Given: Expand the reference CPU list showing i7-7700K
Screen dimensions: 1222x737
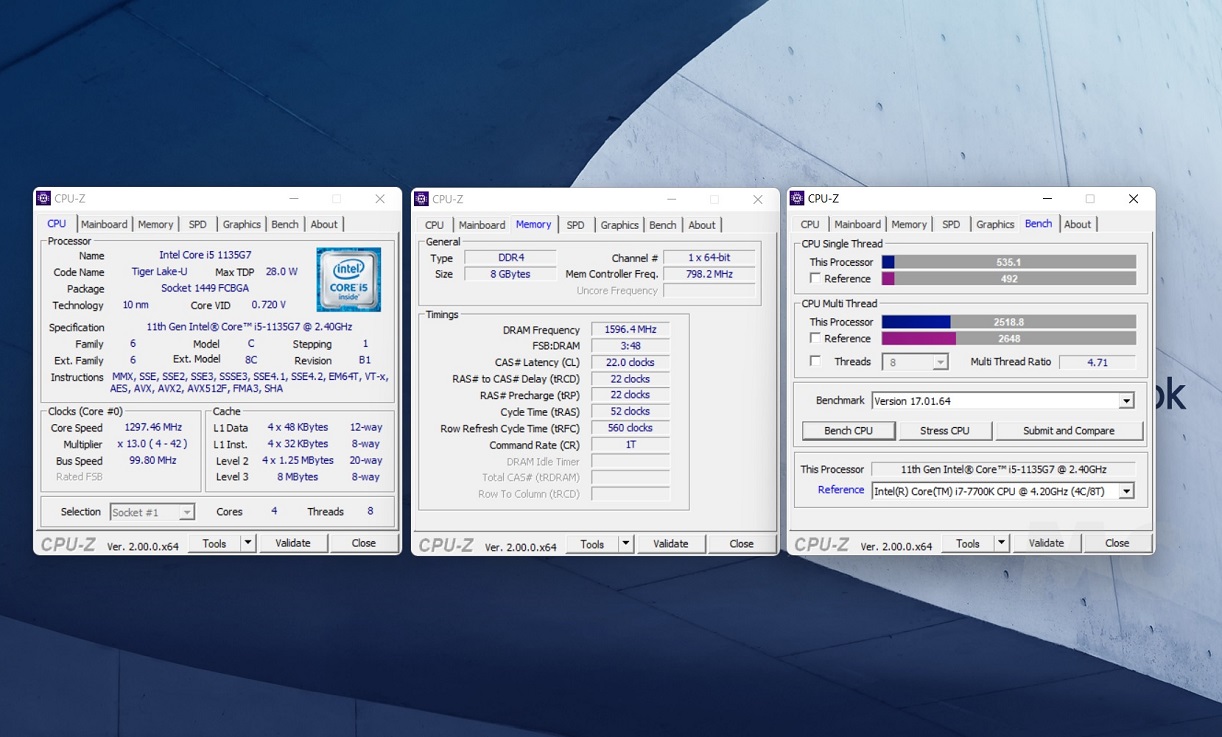Looking at the screenshot, I should click(1126, 491).
